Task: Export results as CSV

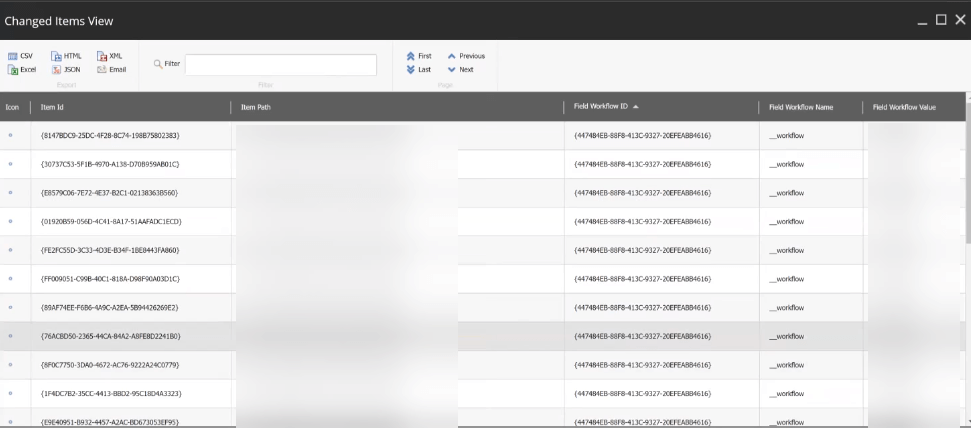Action: [x=20, y=57]
